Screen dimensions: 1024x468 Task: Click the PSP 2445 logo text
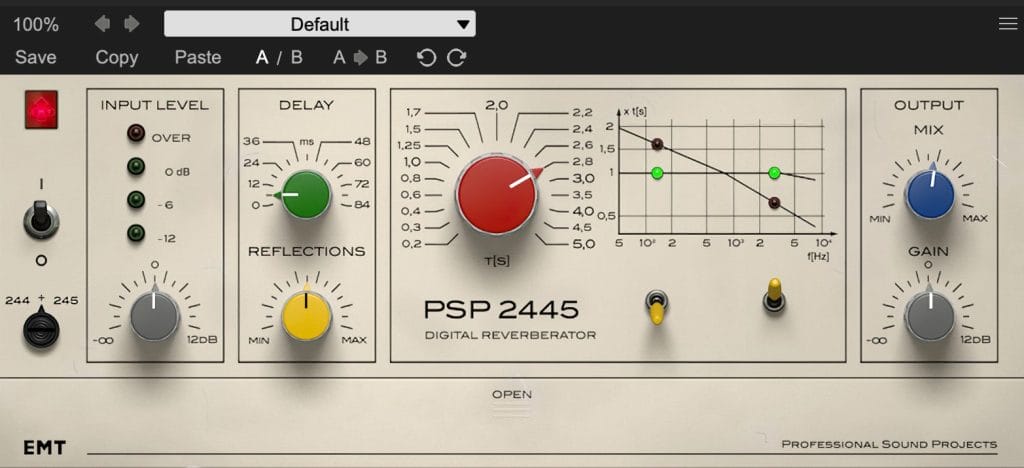(501, 309)
